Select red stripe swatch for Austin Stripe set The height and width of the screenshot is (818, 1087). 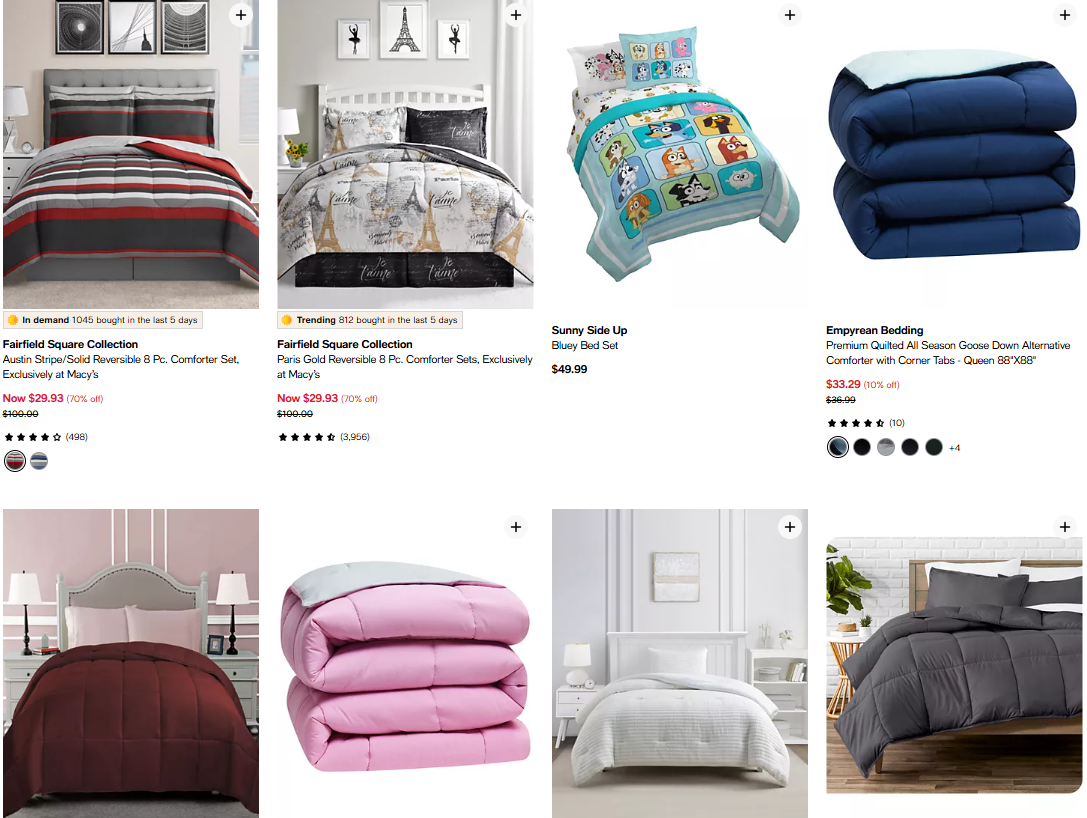(15, 461)
